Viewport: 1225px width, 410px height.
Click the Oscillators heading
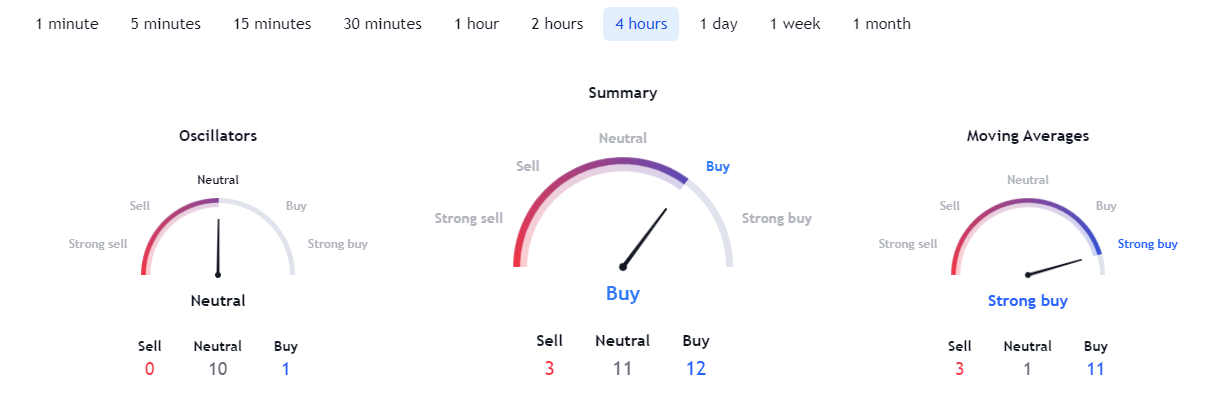coord(218,136)
